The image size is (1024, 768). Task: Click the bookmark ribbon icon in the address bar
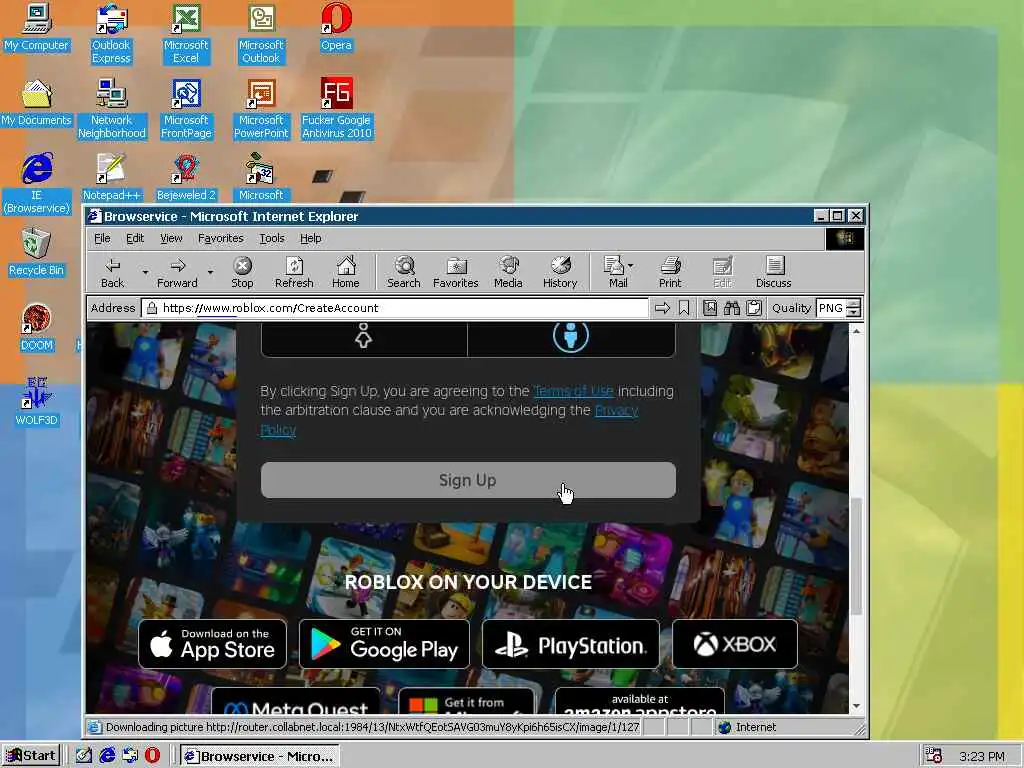point(684,308)
